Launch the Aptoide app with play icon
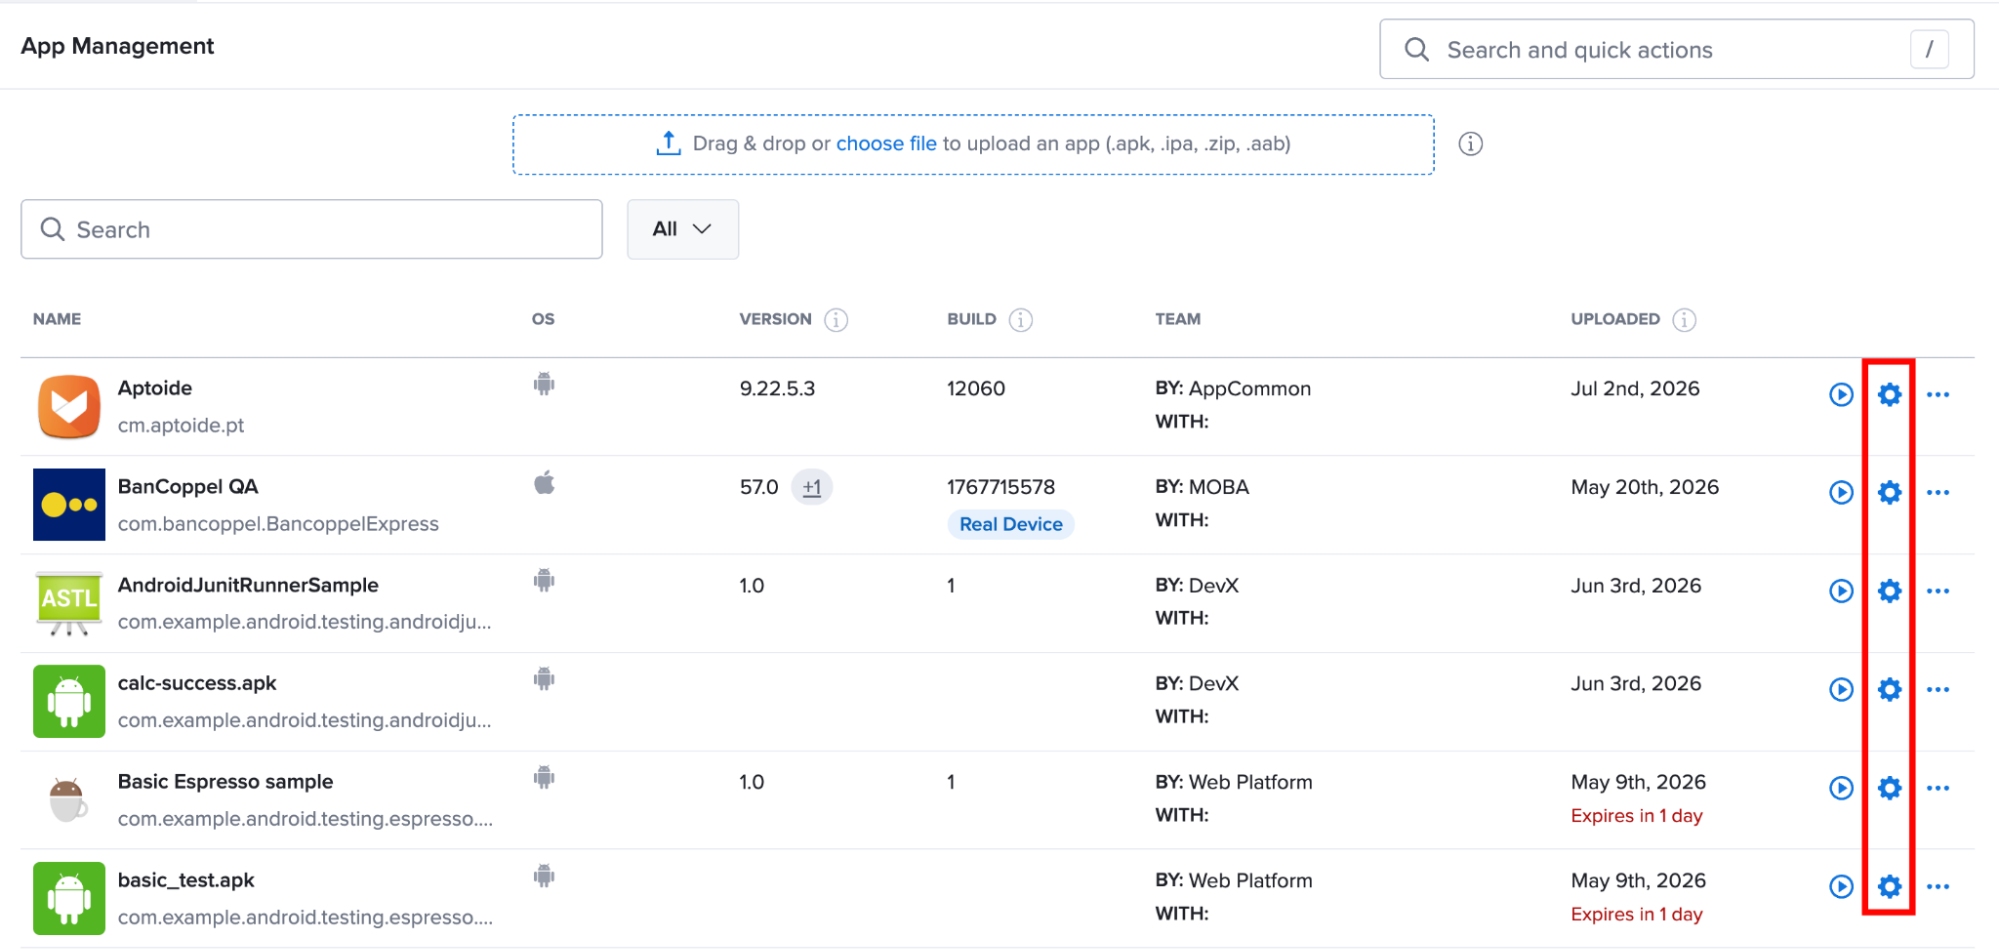 (1840, 395)
